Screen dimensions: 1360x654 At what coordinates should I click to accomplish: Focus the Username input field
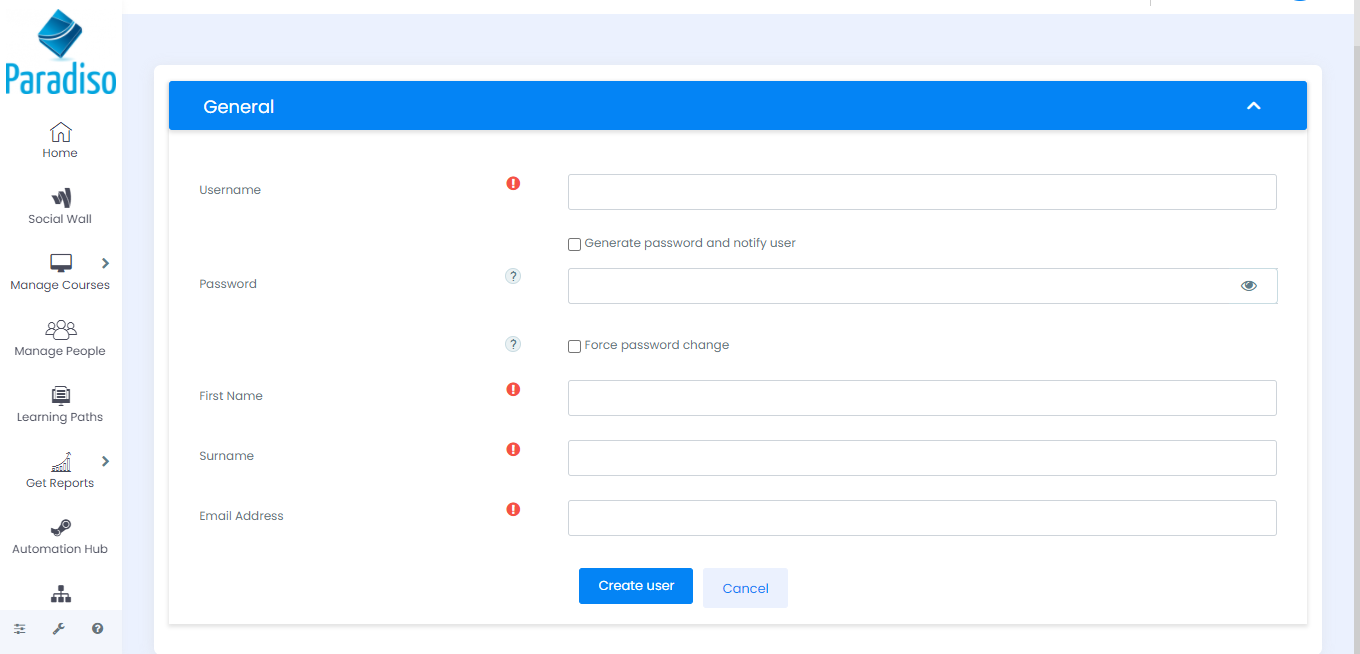[x=921, y=192]
